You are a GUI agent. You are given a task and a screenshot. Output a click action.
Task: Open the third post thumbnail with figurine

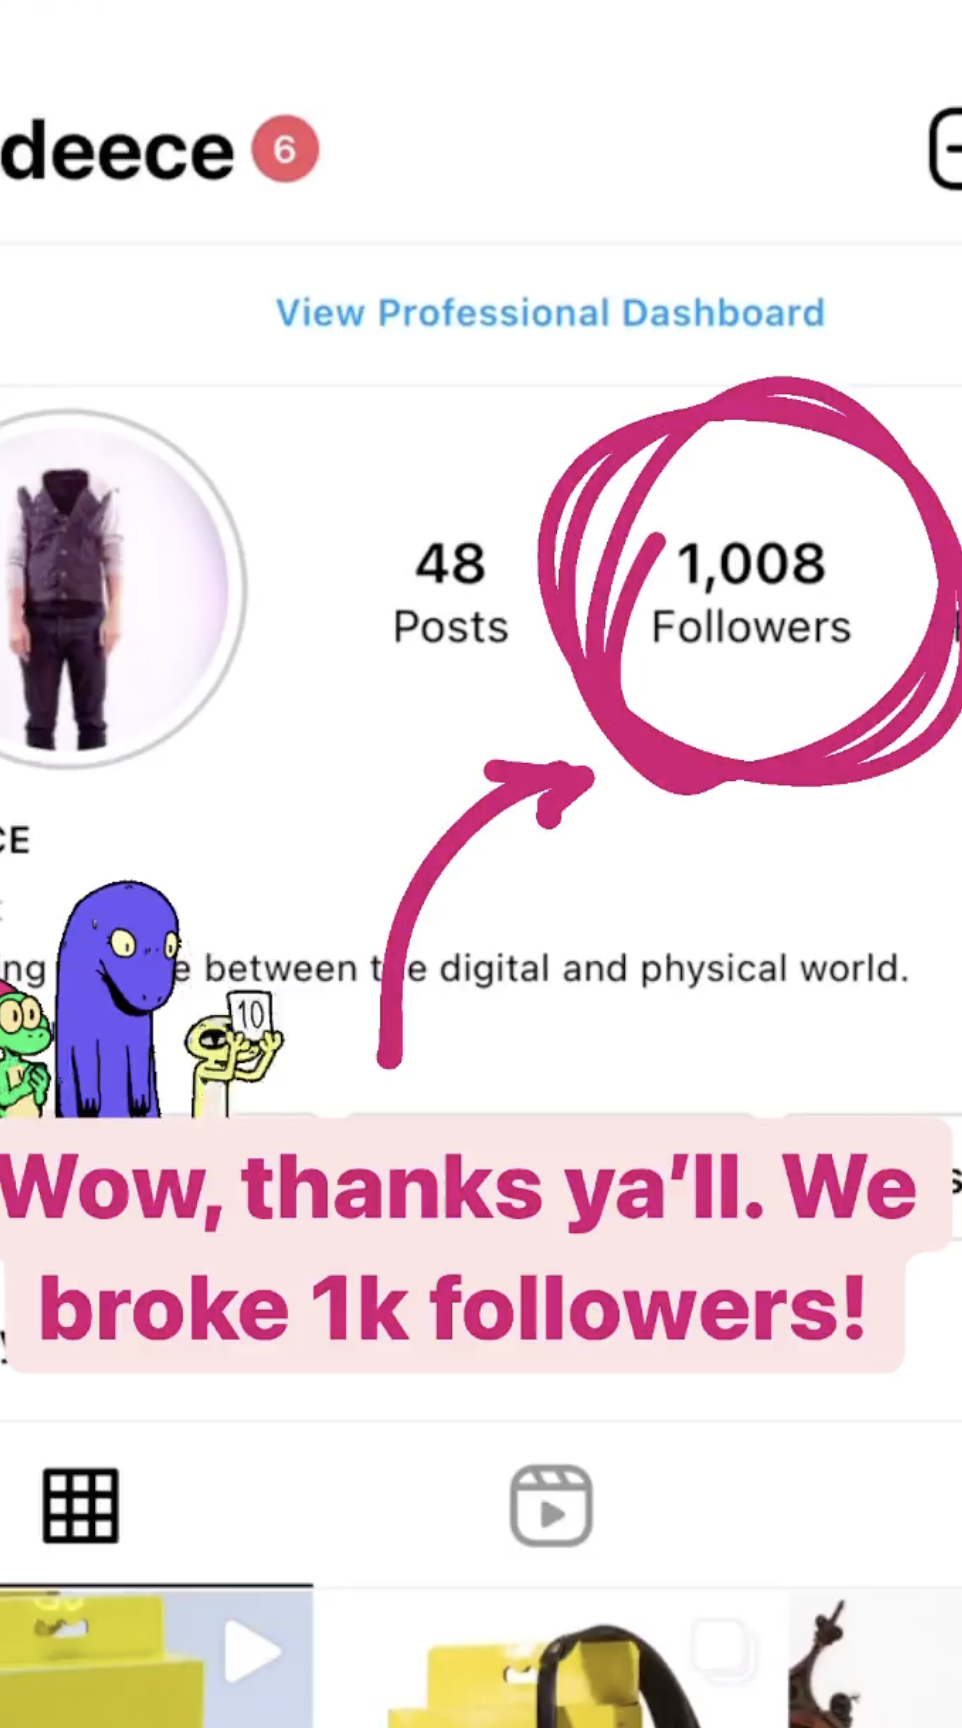point(875,1658)
